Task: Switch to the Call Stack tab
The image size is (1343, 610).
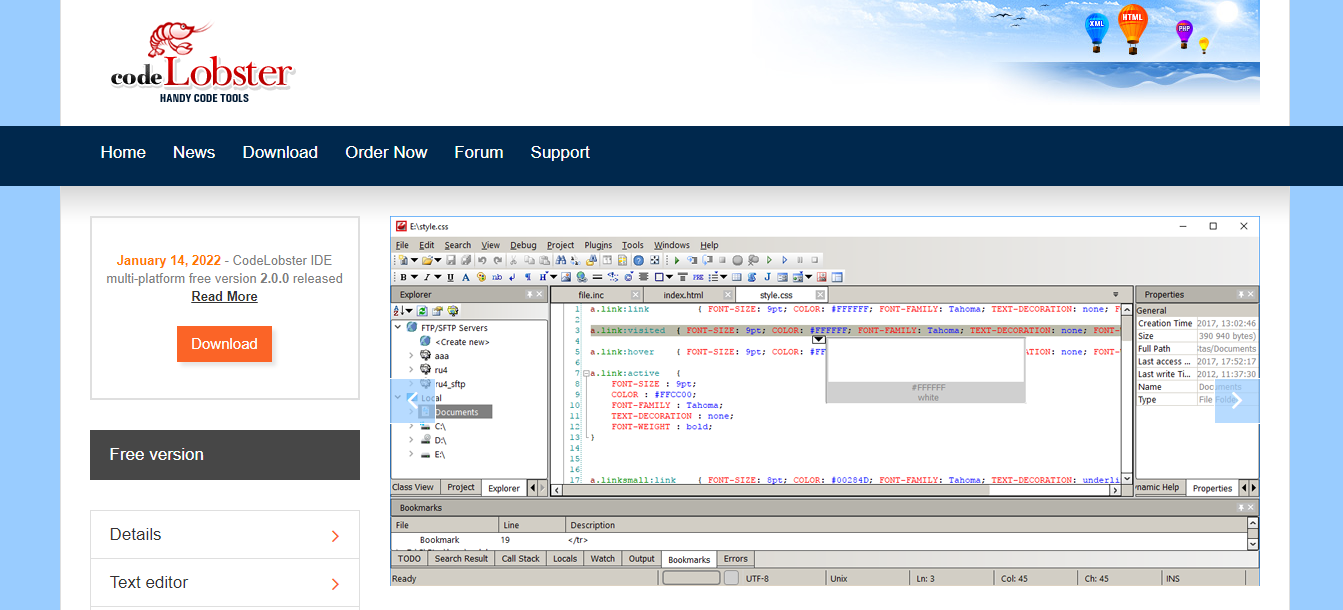Action: [520, 559]
